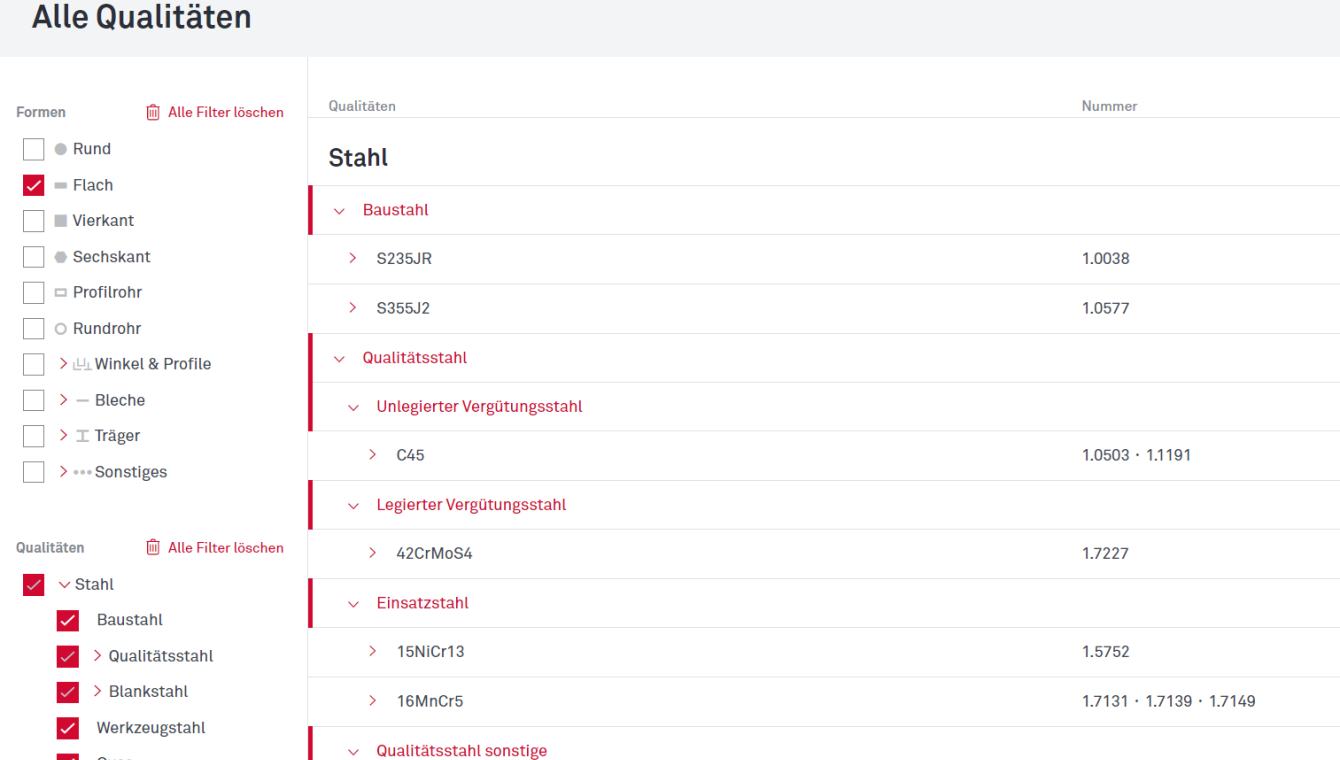Viewport: 1340px width, 760px height.
Task: Open the 42CrMoS4 quality entry
Action: (x=434, y=553)
